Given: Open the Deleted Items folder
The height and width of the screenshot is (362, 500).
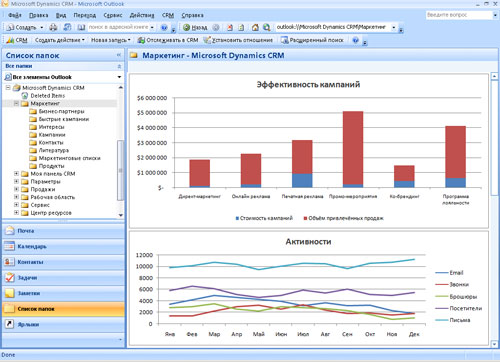Looking at the screenshot, I should (x=48, y=96).
